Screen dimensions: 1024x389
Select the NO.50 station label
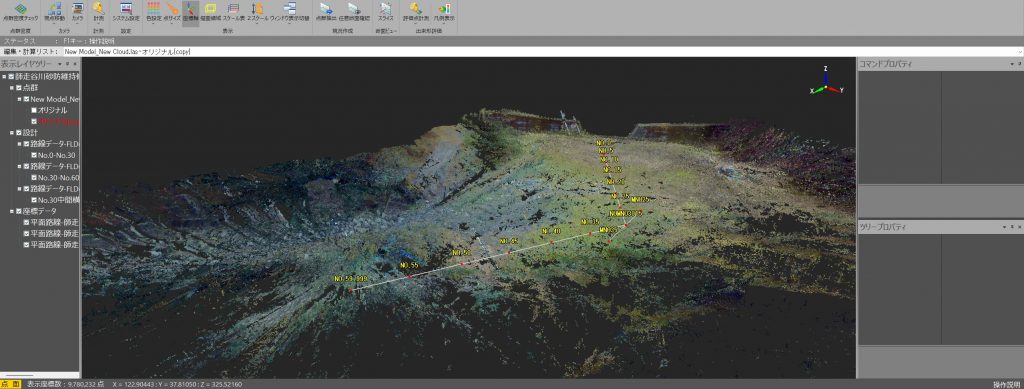pos(462,253)
